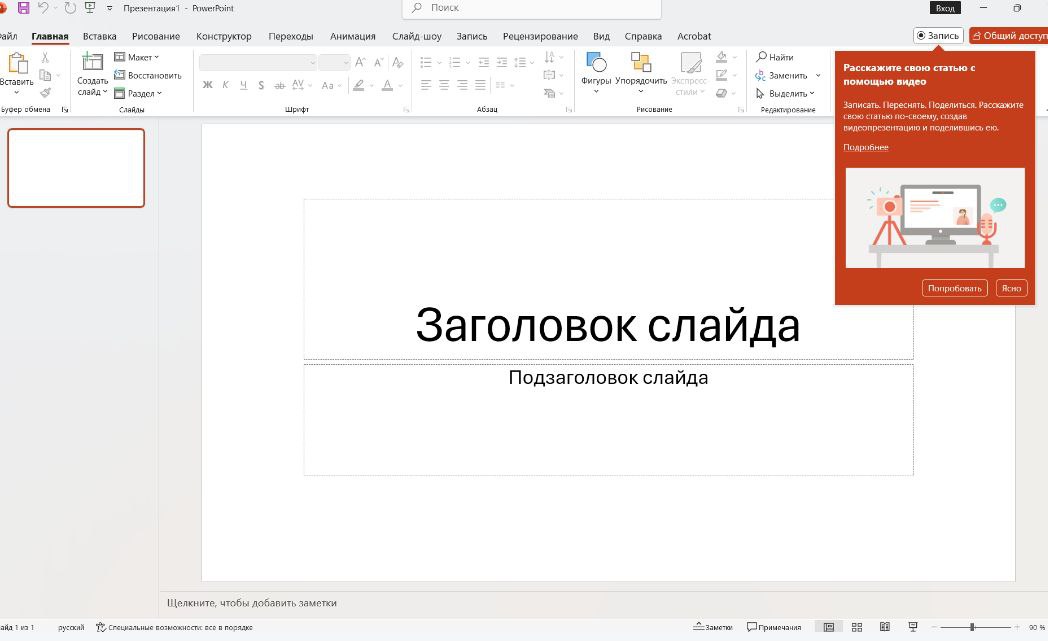
Task: Click the Найти search tool
Action: coord(775,57)
